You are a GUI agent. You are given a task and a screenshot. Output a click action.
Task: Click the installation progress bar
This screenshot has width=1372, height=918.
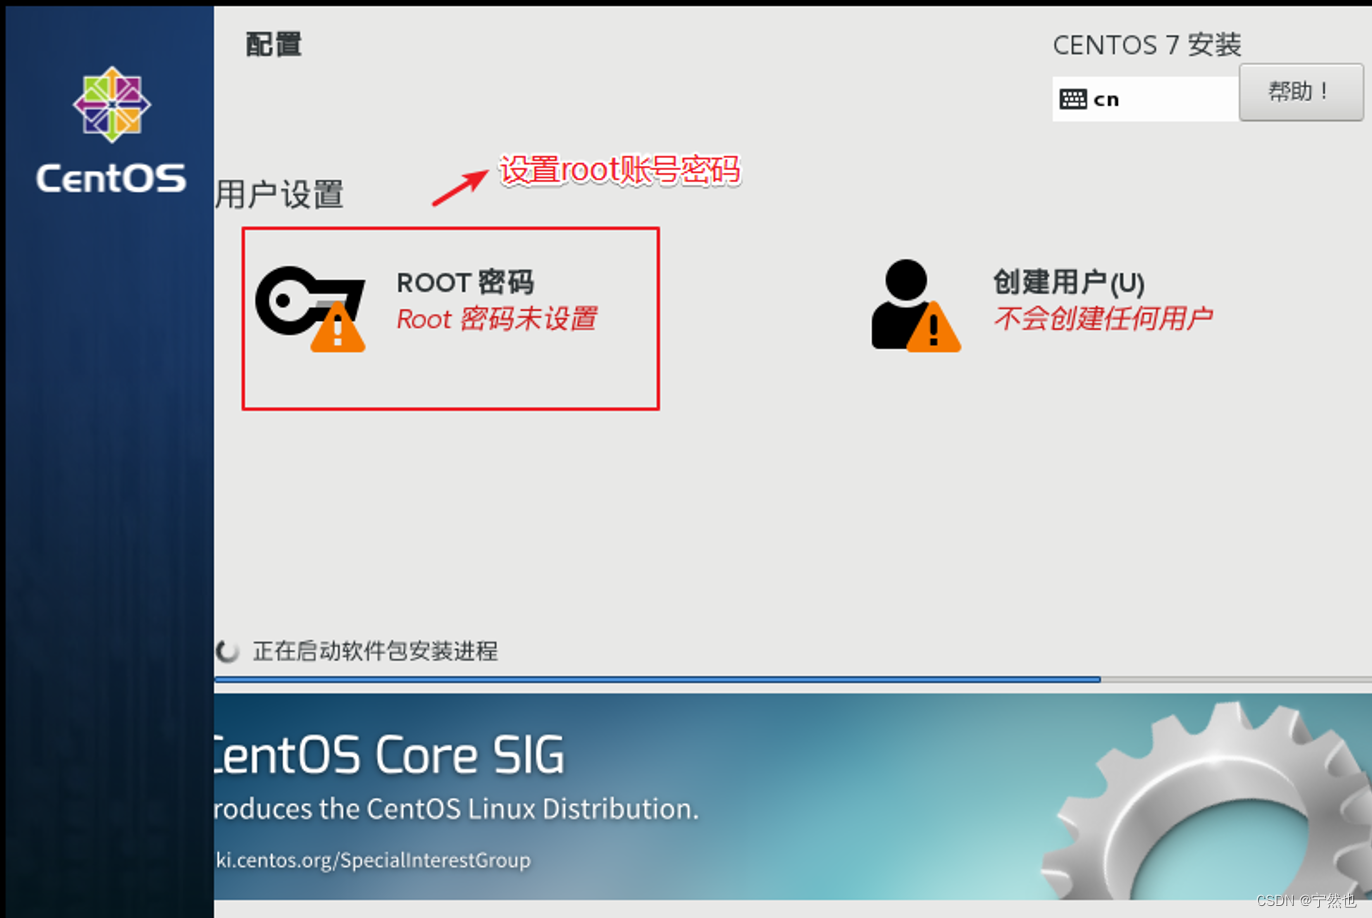point(793,680)
